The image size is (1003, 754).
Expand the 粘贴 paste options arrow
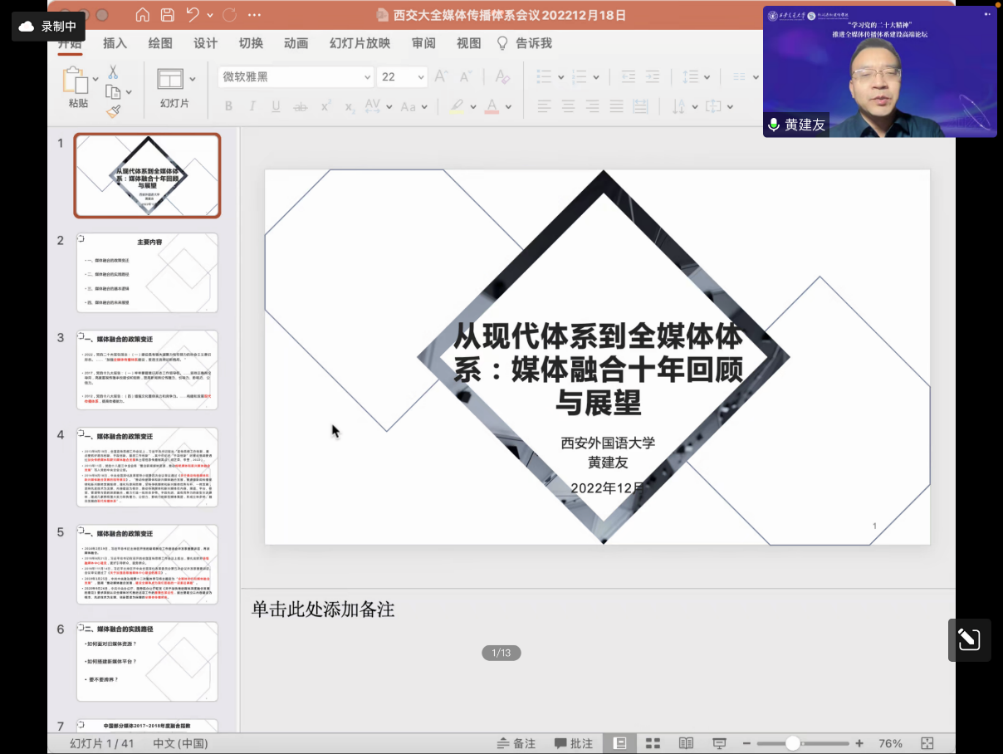tap(96, 78)
